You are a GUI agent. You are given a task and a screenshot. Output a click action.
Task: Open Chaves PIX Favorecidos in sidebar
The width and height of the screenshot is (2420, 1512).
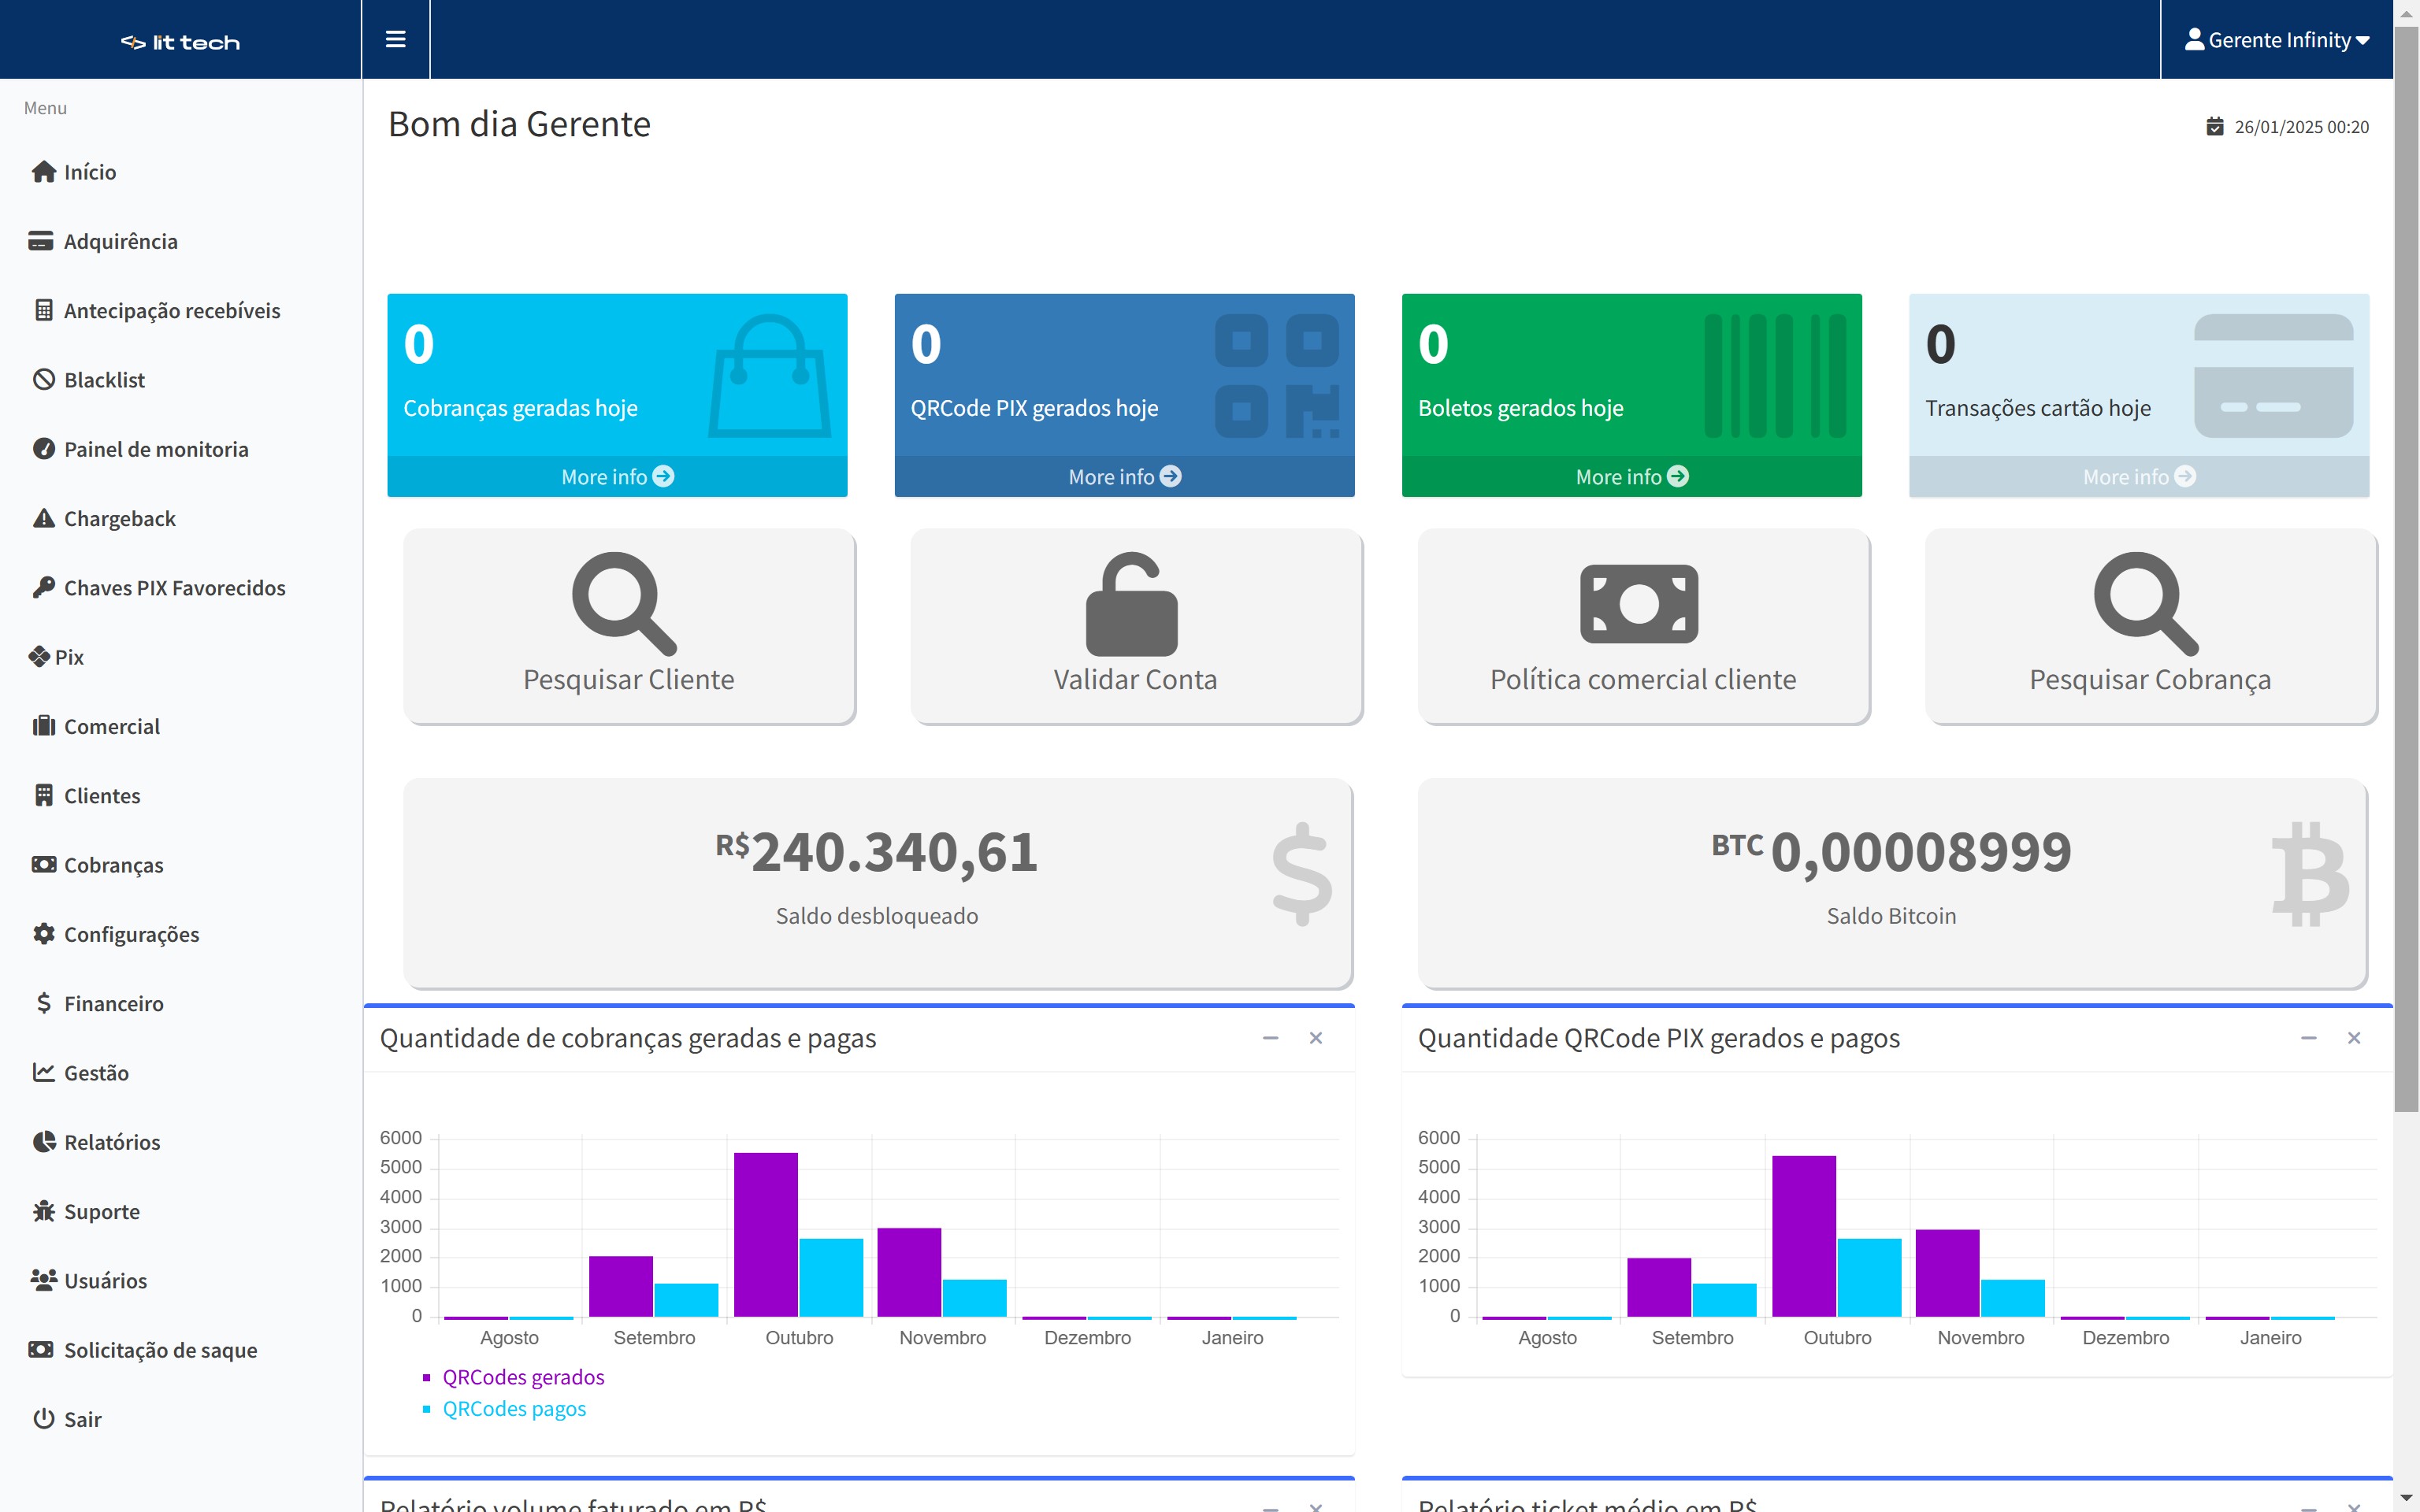tap(174, 588)
